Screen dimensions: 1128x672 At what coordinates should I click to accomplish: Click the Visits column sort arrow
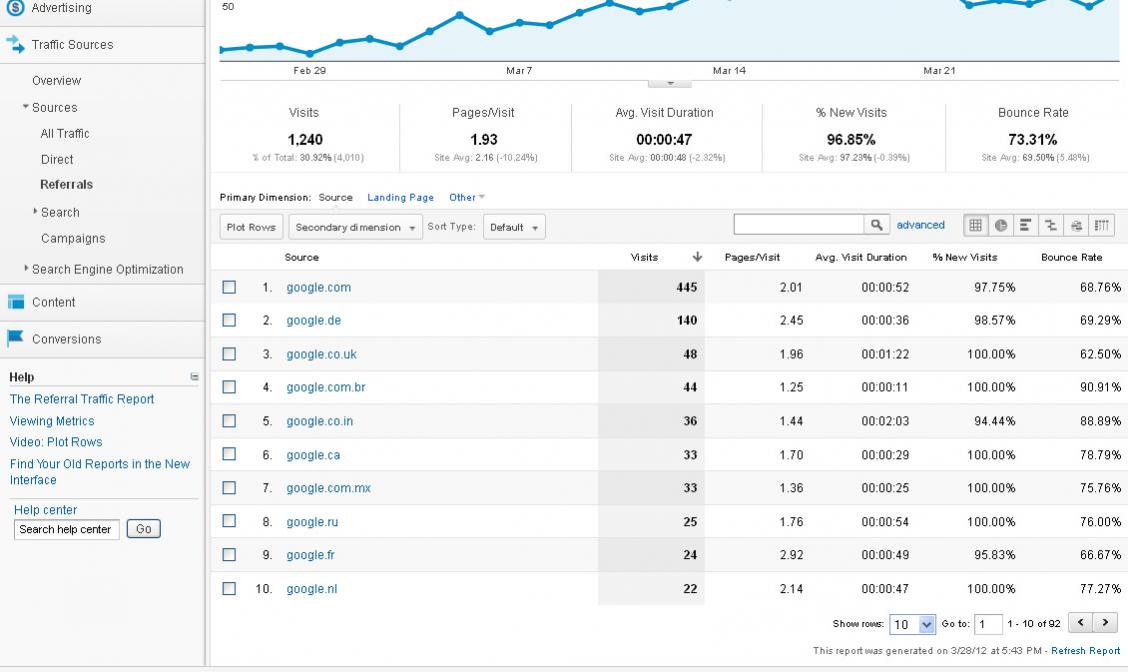[x=697, y=257]
